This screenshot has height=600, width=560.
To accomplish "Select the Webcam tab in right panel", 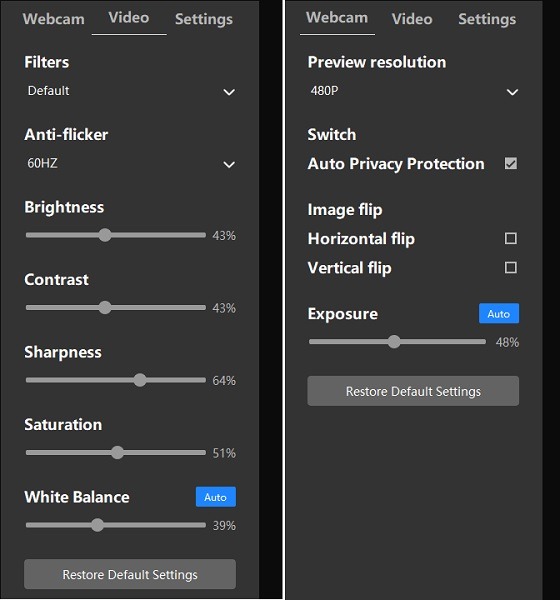I will pos(337,18).
